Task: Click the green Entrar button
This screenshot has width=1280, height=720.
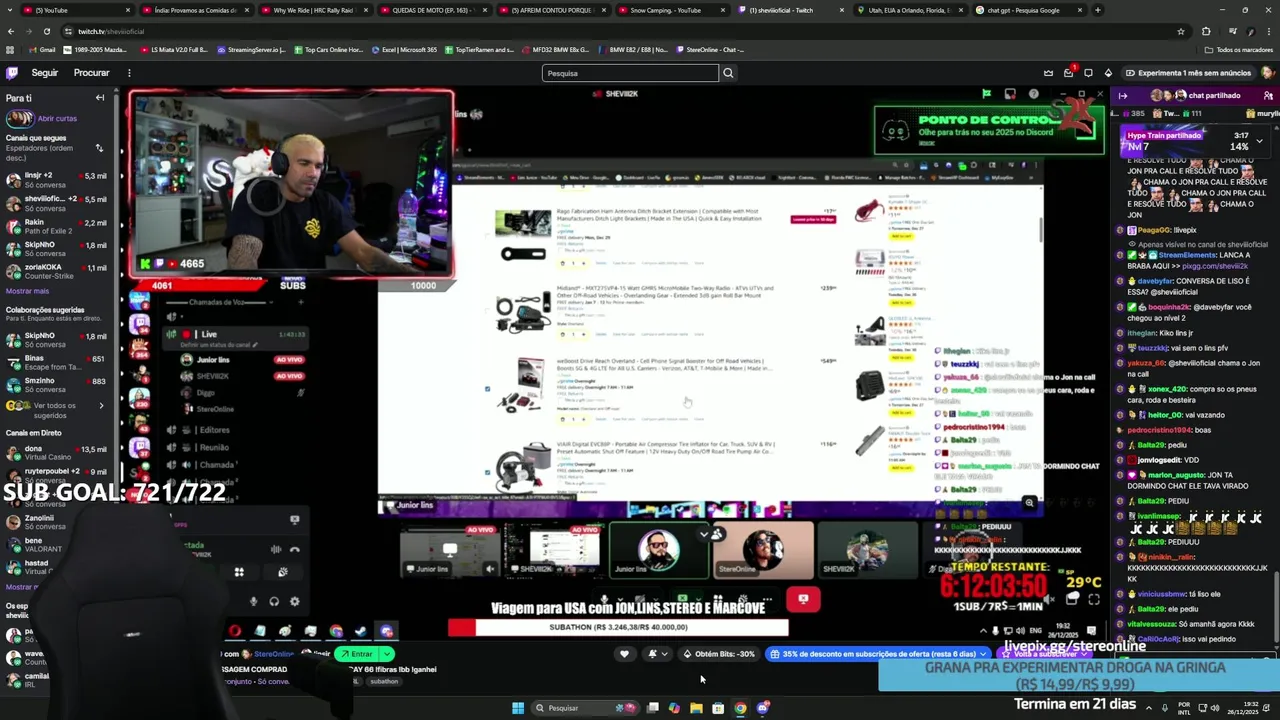Action: point(357,654)
